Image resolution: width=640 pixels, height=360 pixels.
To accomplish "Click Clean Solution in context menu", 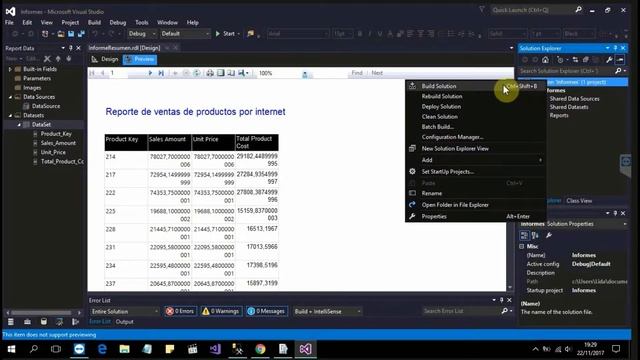I will pos(476,117).
